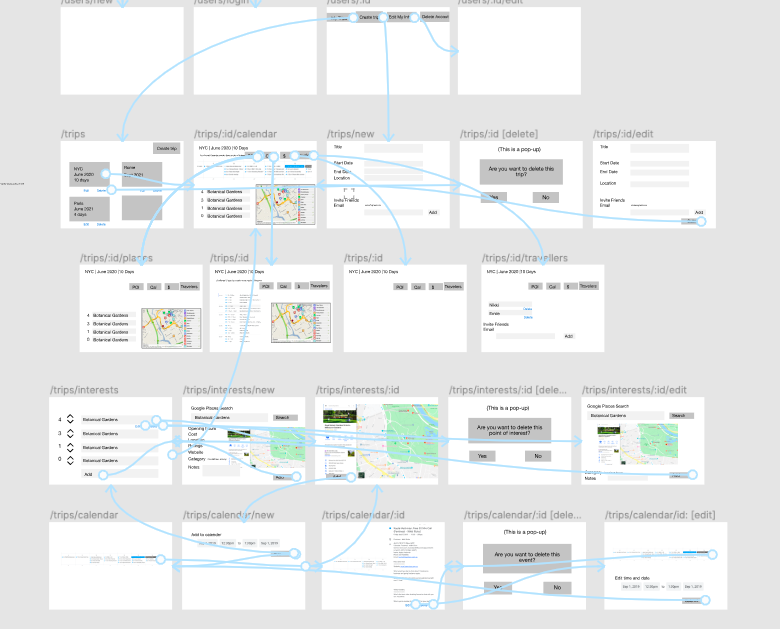Viewport: 780px width, 629px height.
Task: Select the /trips/:id/calendar frame label
Action: click(x=235, y=134)
